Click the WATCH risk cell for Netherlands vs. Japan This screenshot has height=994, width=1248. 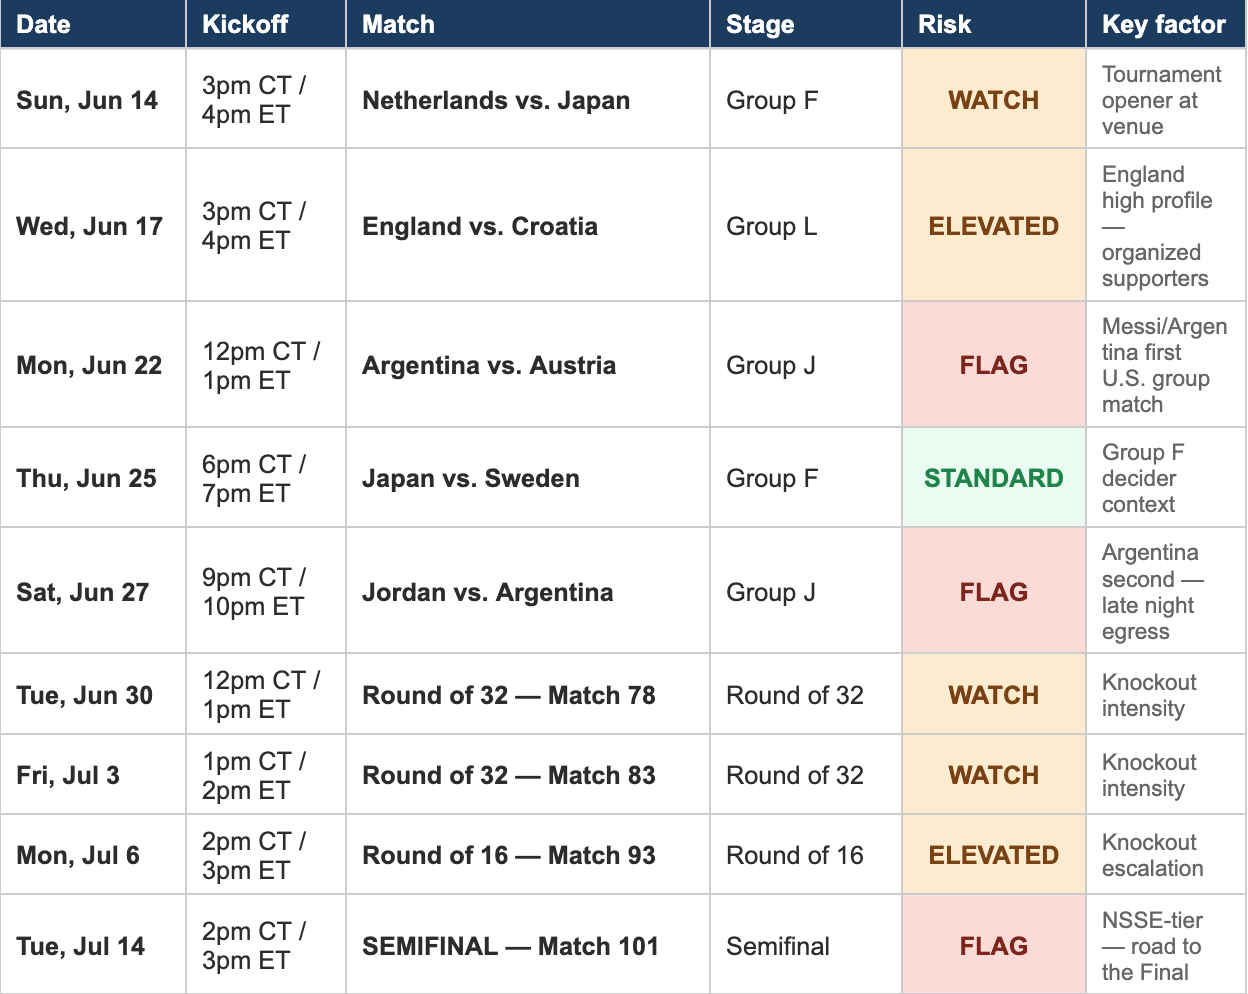click(x=994, y=99)
